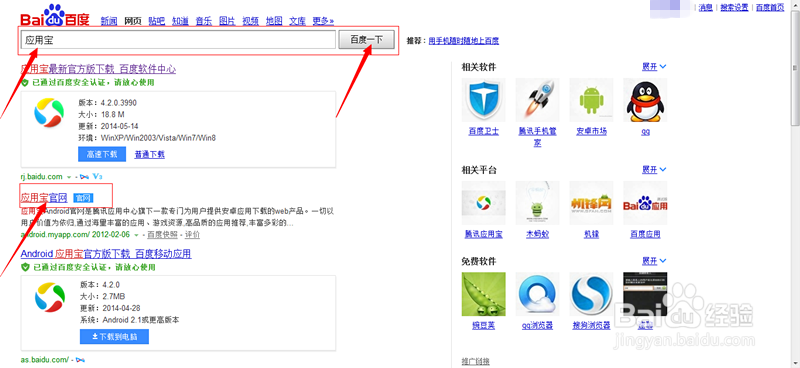Open the 百度卫士 shield icon
This screenshot has height=368, width=800.
coord(484,100)
